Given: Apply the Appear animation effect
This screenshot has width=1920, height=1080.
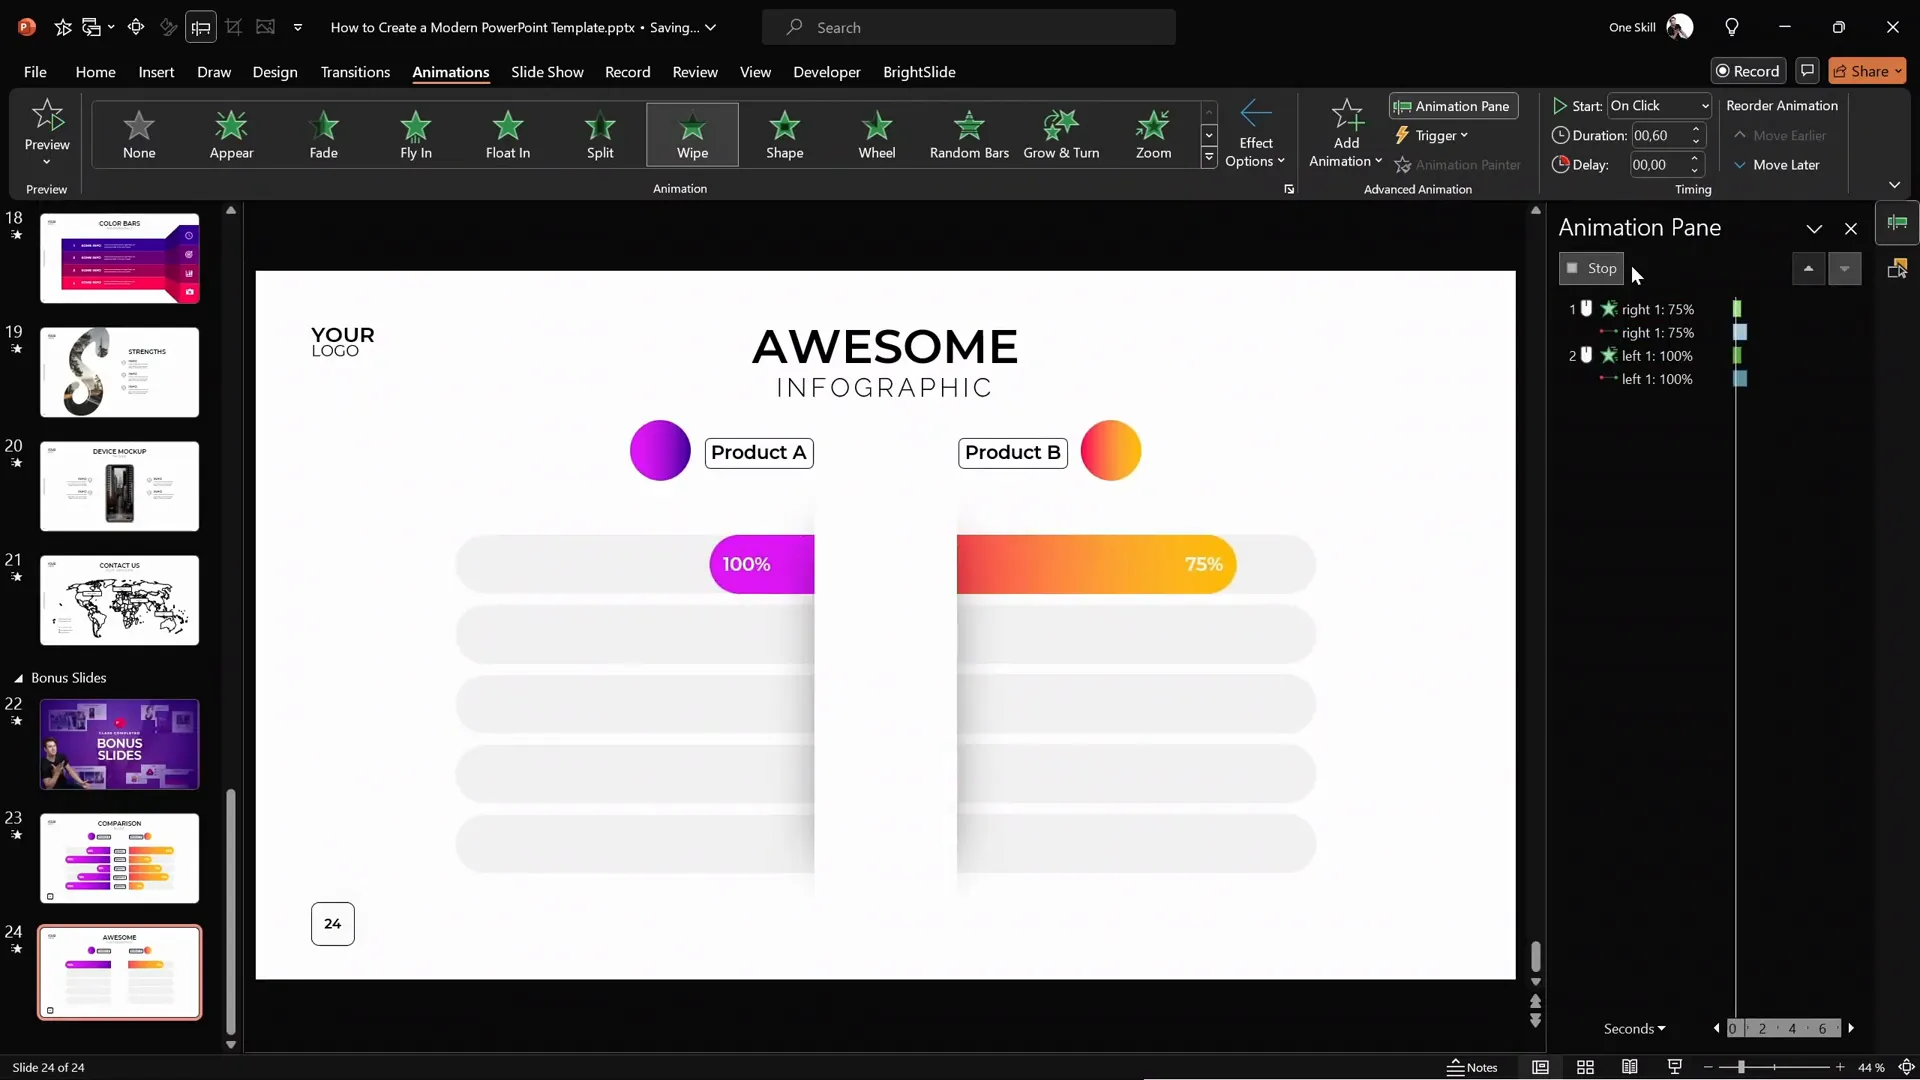Looking at the screenshot, I should point(231,134).
